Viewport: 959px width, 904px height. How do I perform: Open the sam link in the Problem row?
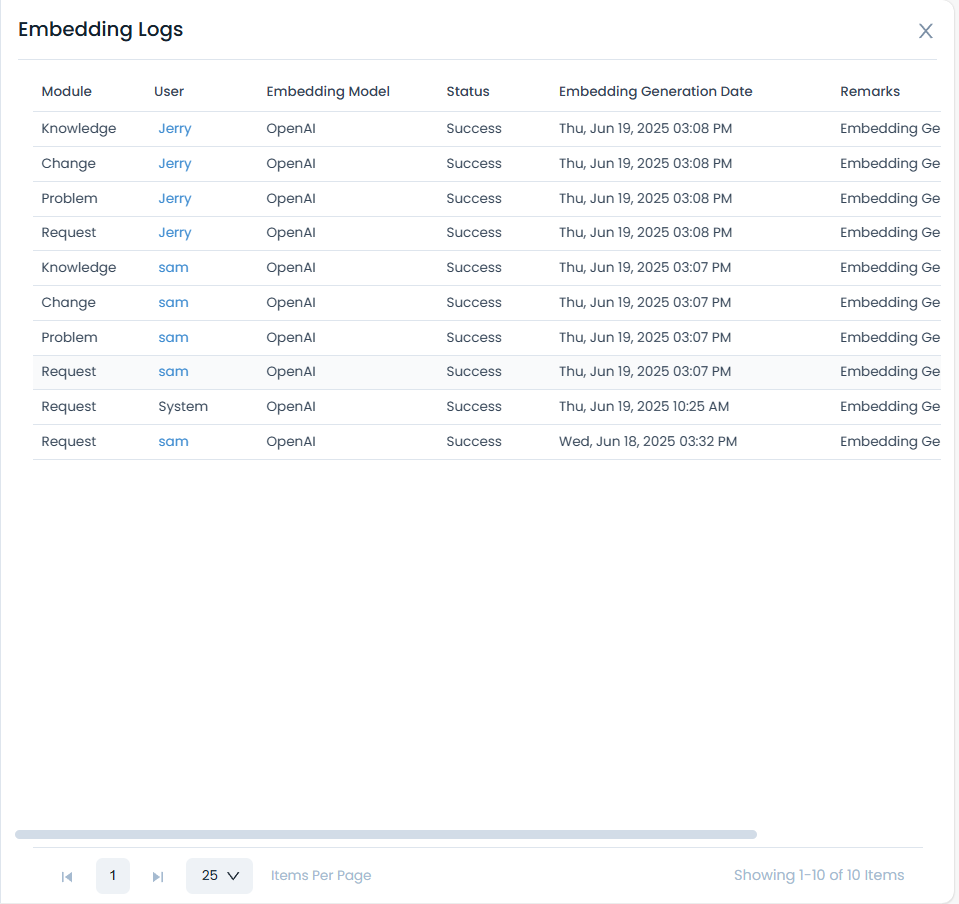pos(173,338)
